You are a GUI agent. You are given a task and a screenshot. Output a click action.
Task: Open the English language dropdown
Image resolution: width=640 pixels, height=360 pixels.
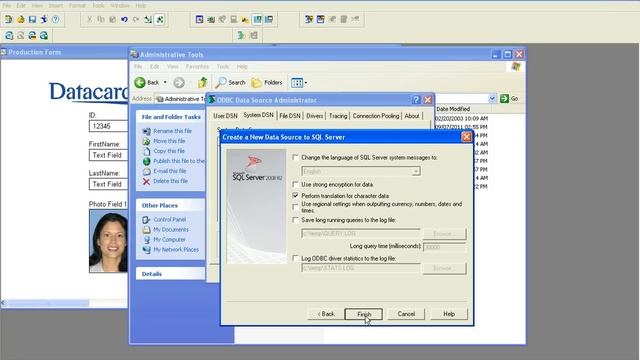416,171
